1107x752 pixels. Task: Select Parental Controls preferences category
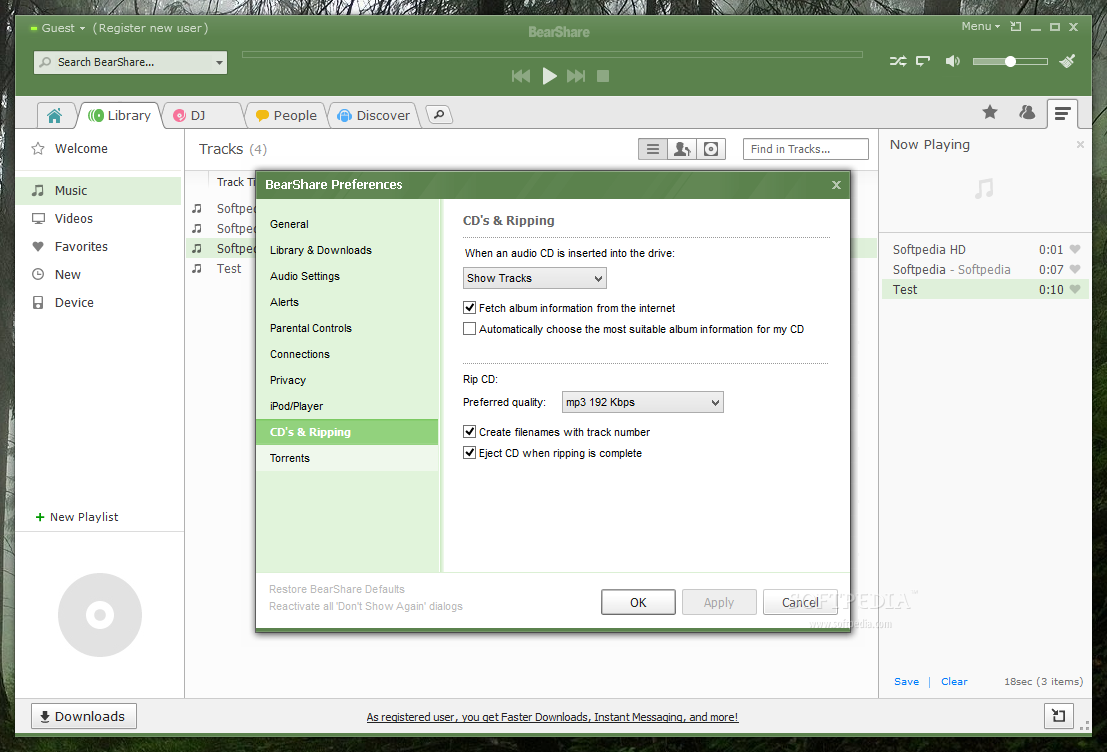[347, 328]
